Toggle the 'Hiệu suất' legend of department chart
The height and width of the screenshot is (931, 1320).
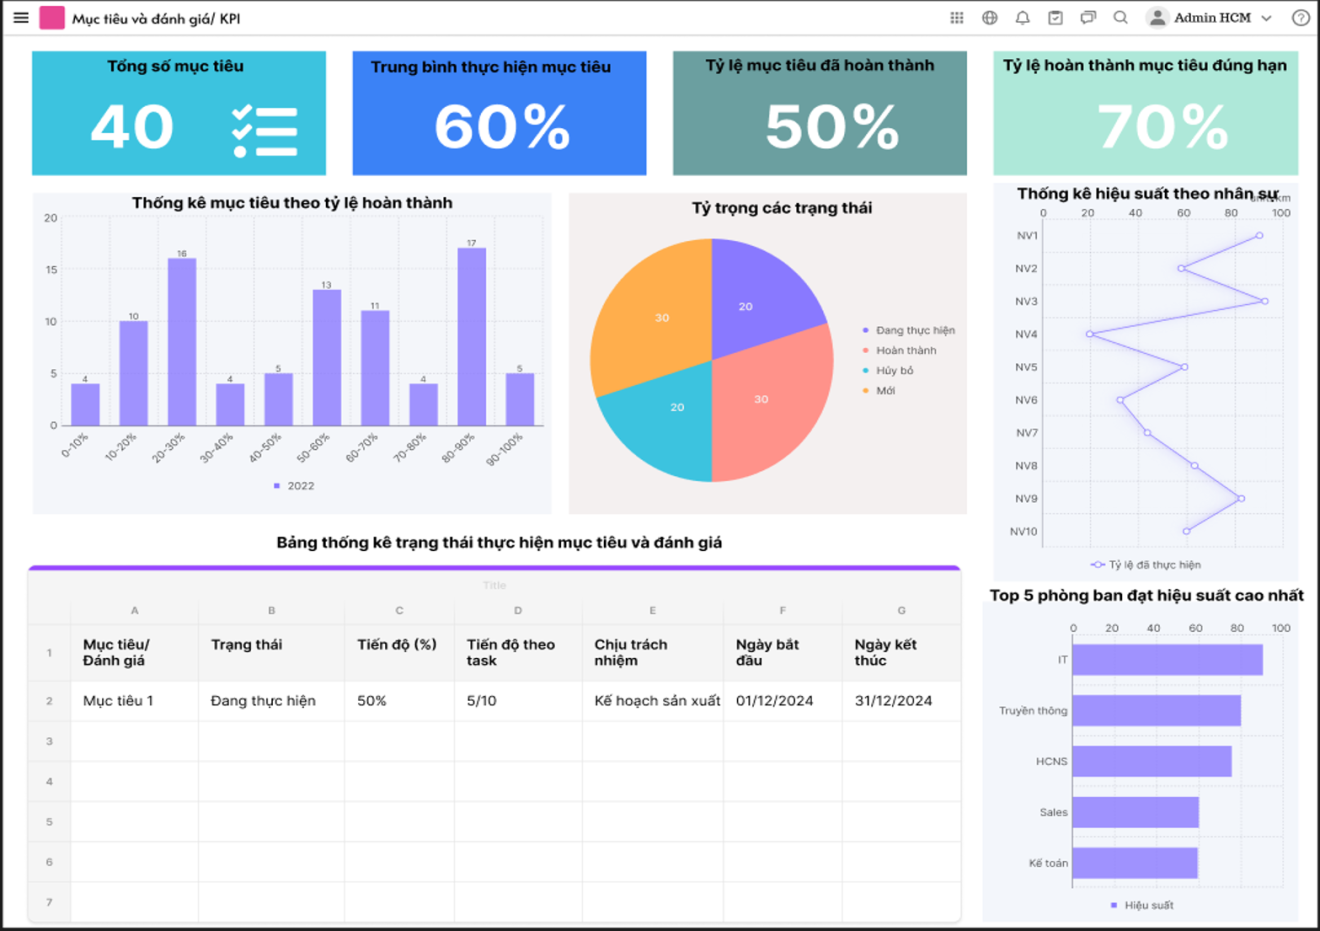[1142, 905]
